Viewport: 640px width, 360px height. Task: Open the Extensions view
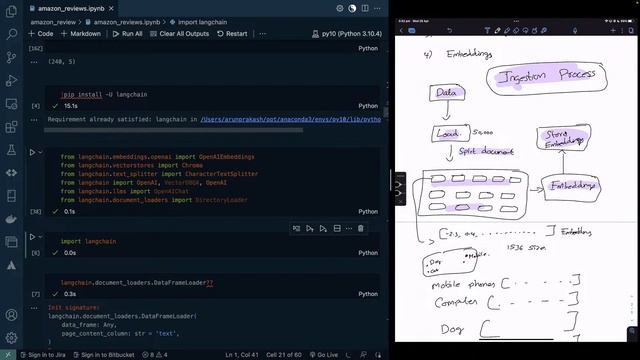(11, 127)
